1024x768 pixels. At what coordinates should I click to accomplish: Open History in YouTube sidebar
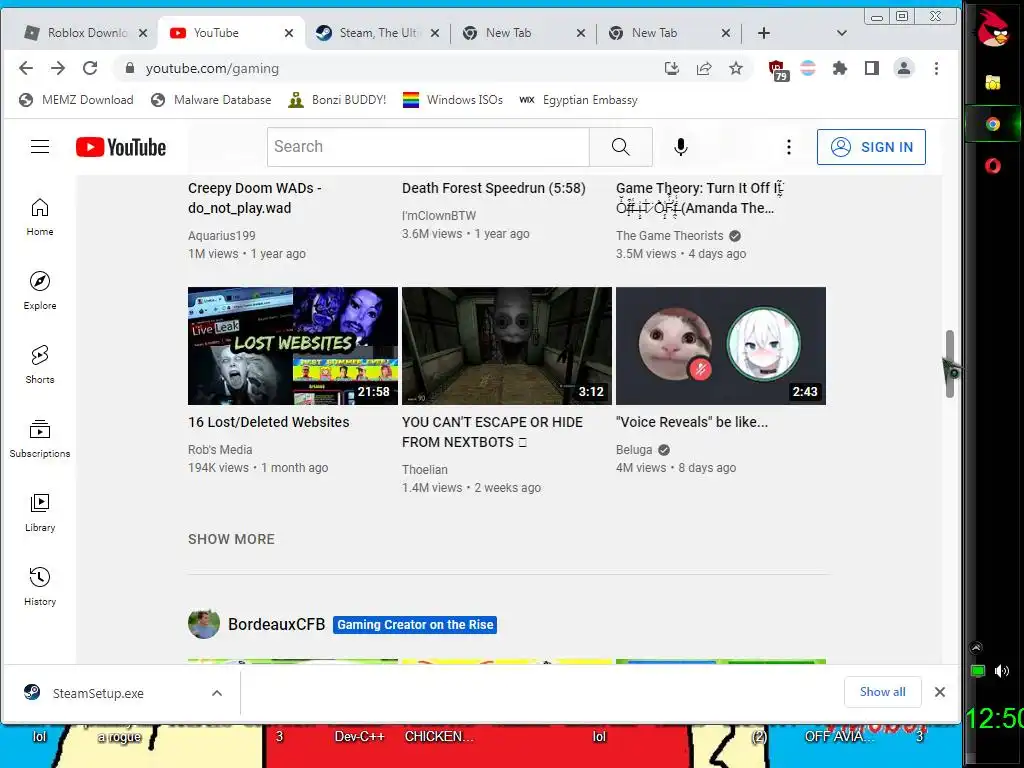point(40,586)
